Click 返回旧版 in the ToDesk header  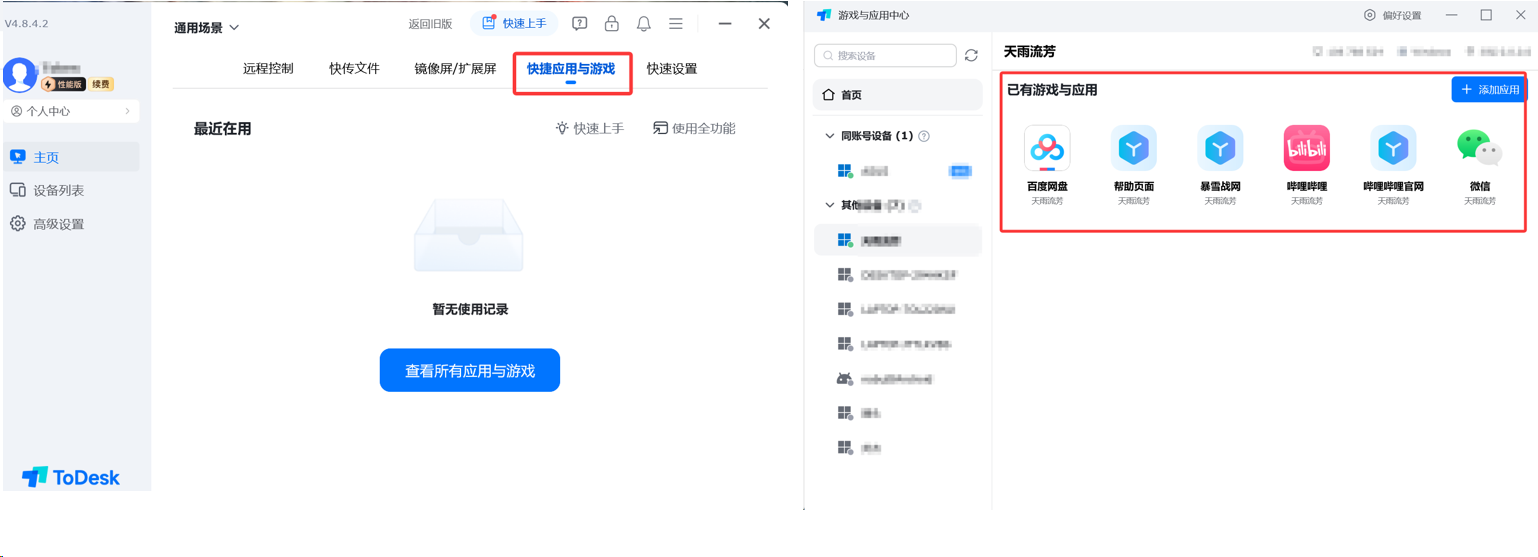coord(430,23)
